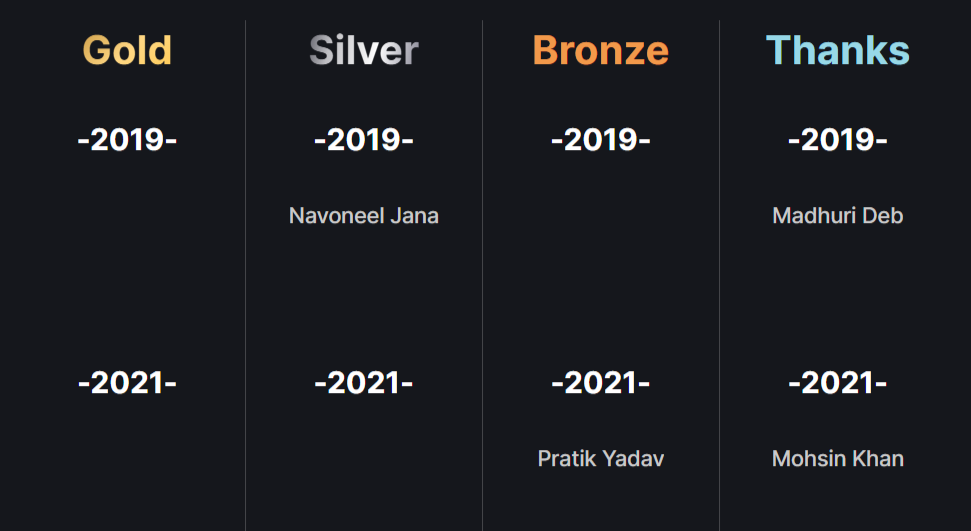
Task: Click the 2021 label in Thanks column
Action: pyautogui.click(x=837, y=382)
